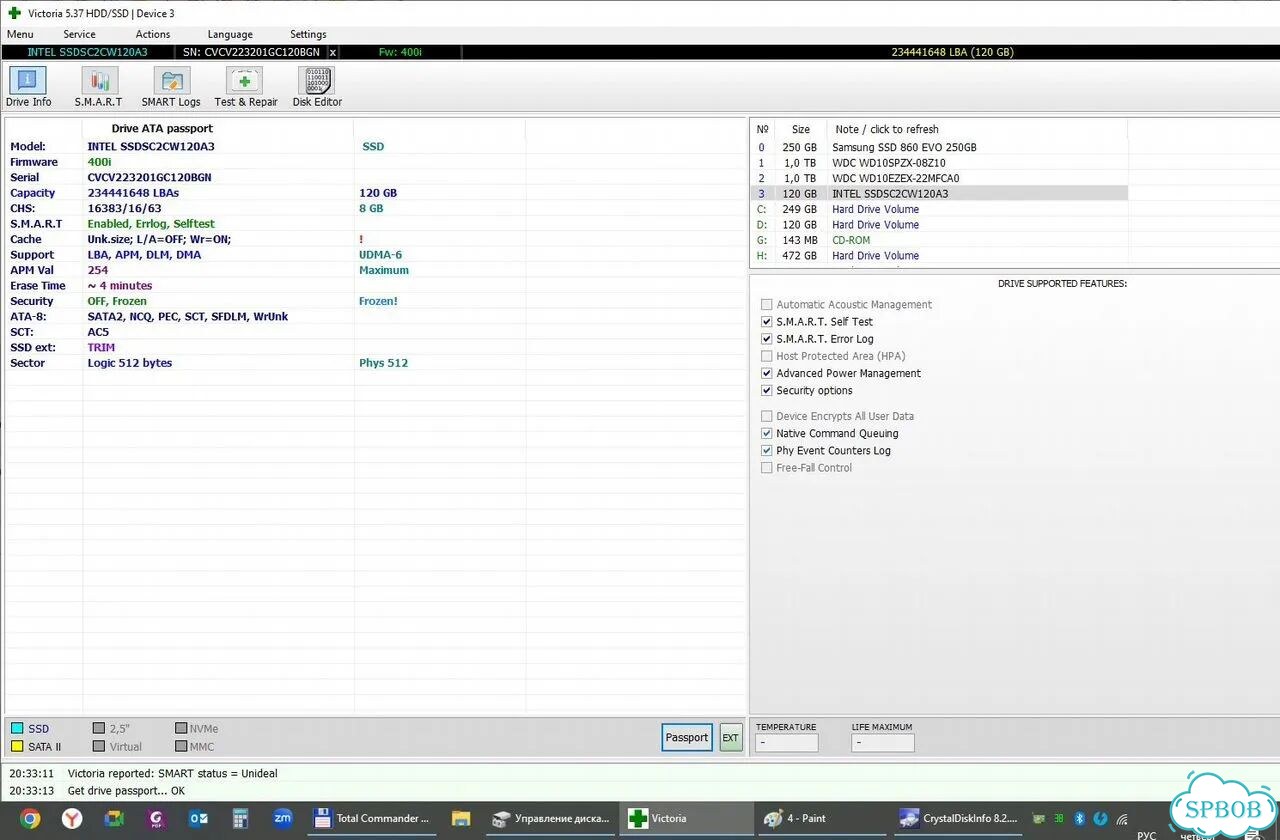The width and height of the screenshot is (1280, 840).
Task: Click the '~ 4 minutes' Erase Time value
Action: [120, 286]
